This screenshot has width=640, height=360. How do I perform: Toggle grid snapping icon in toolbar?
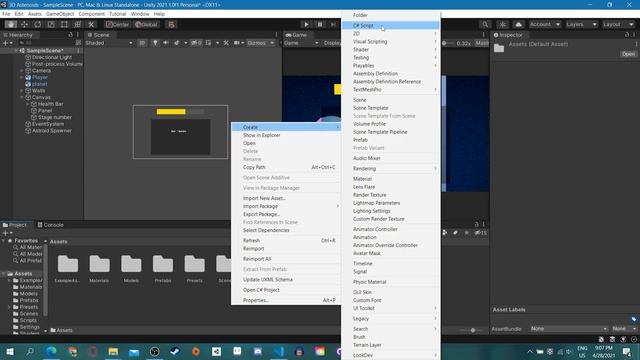[x=171, y=24]
